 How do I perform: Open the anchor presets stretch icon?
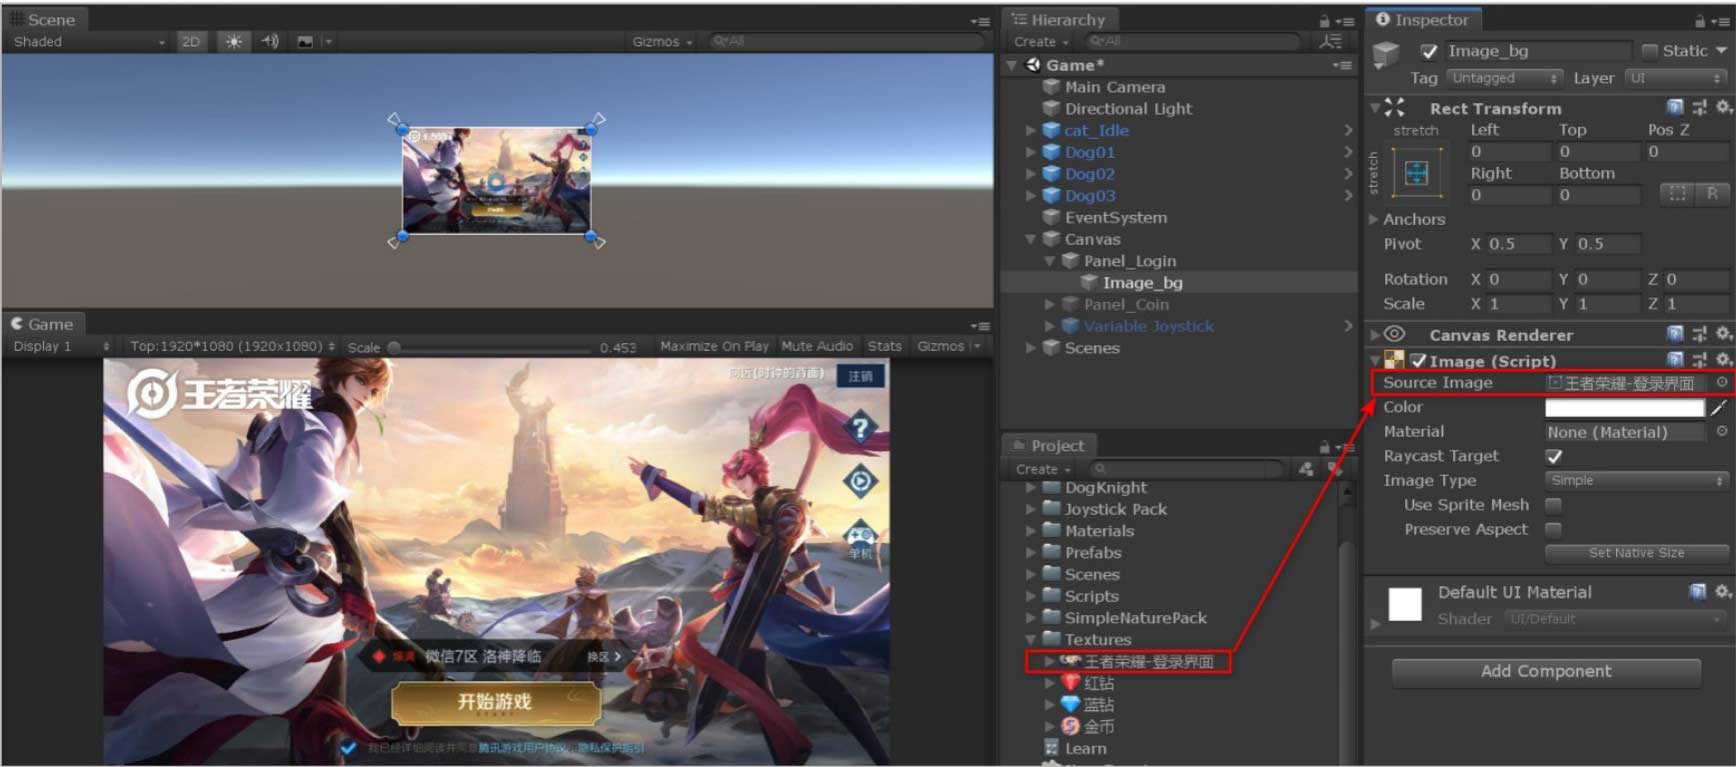(x=1416, y=173)
